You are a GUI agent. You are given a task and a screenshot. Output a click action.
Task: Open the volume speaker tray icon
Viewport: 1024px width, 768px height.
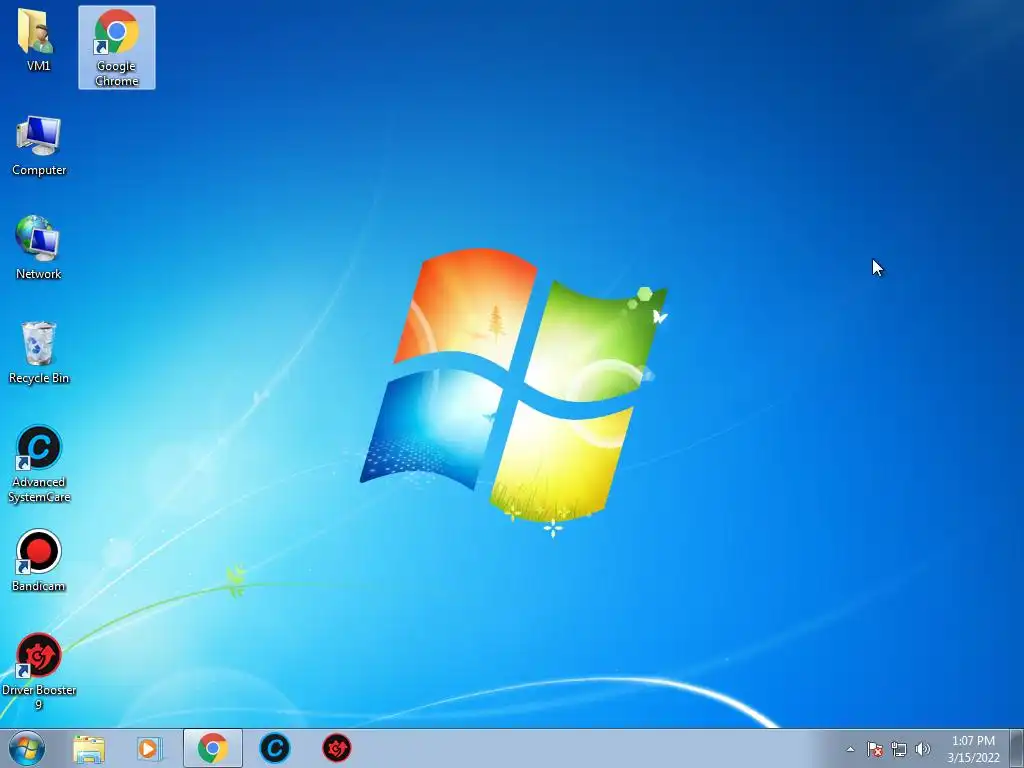(922, 749)
